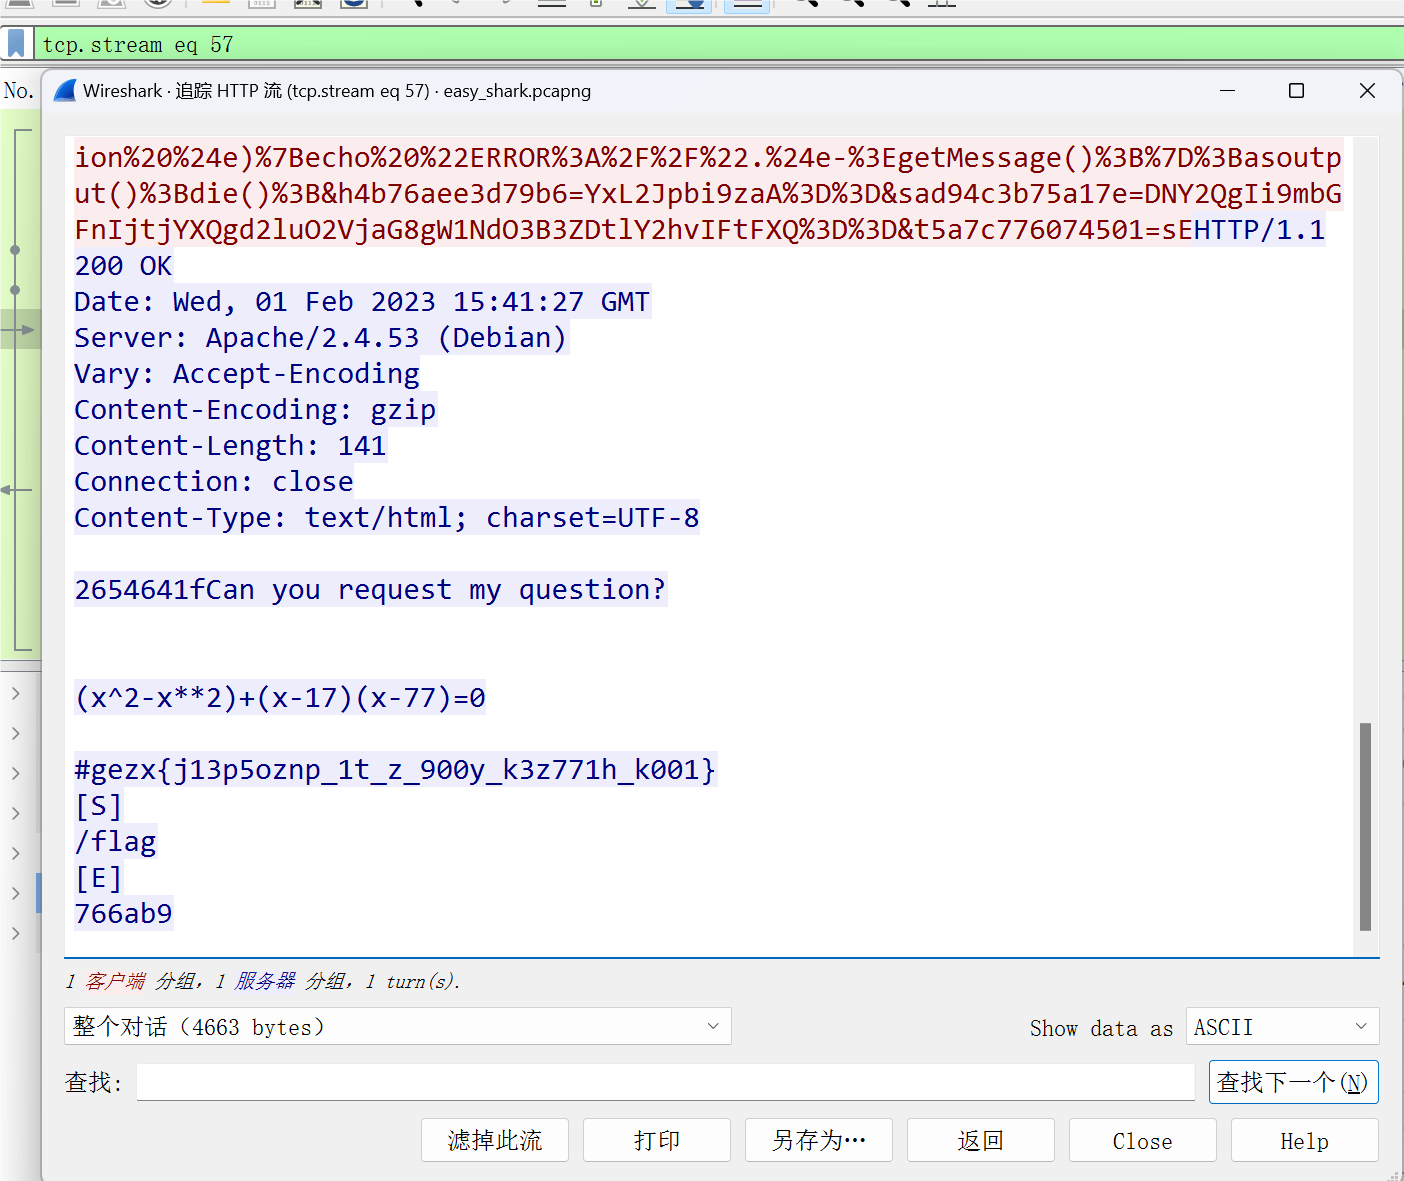Click the 返回 (Back) button
Viewport: 1404px width, 1181px height.
pyautogui.click(x=981, y=1140)
